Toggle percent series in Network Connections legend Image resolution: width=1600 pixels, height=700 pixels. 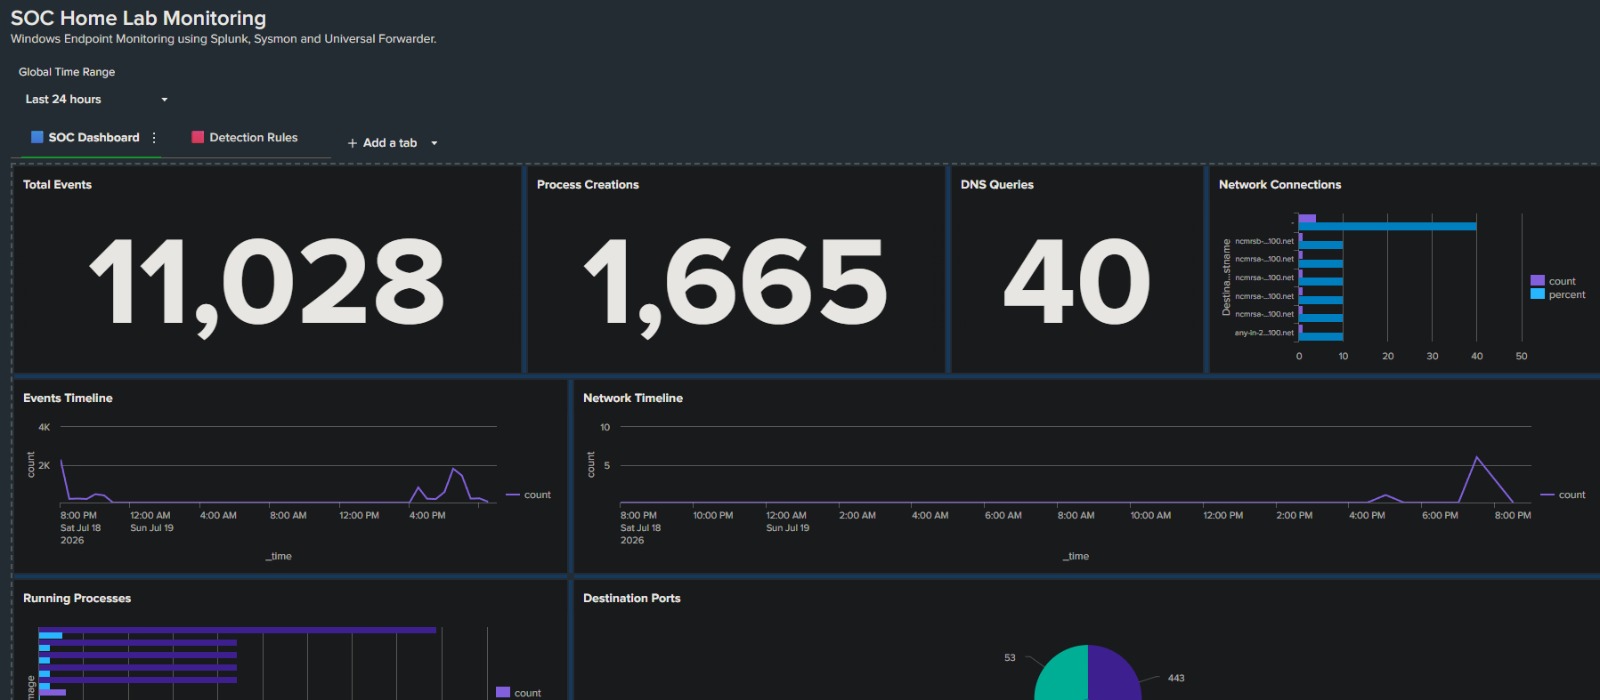point(1558,294)
